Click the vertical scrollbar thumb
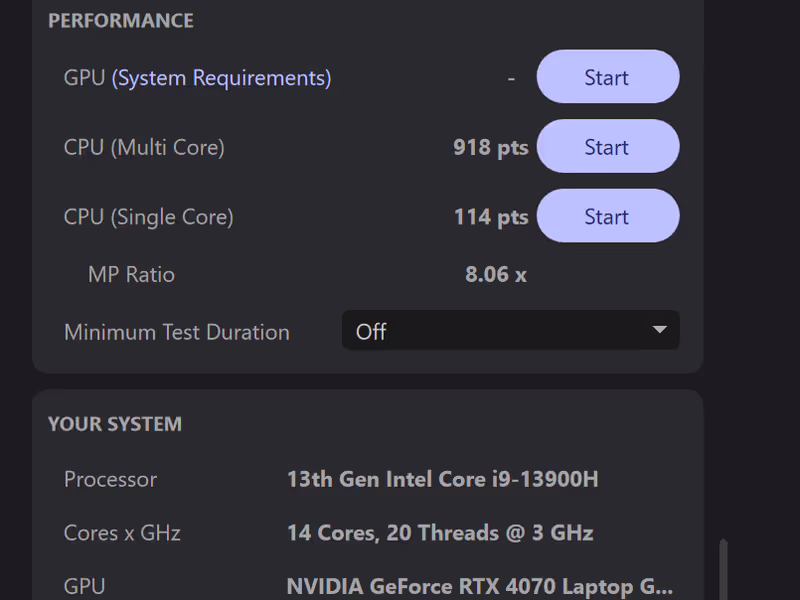800x600 pixels. point(723,570)
